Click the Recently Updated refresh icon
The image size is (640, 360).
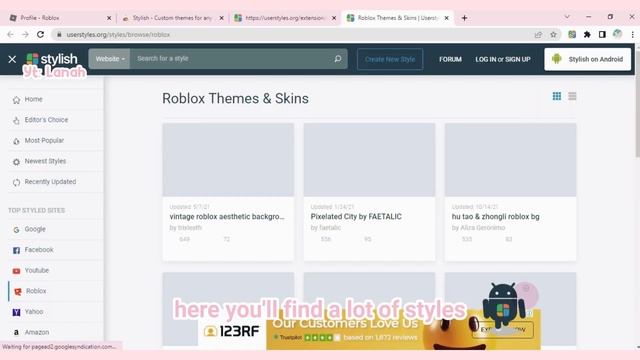[x=16, y=182]
